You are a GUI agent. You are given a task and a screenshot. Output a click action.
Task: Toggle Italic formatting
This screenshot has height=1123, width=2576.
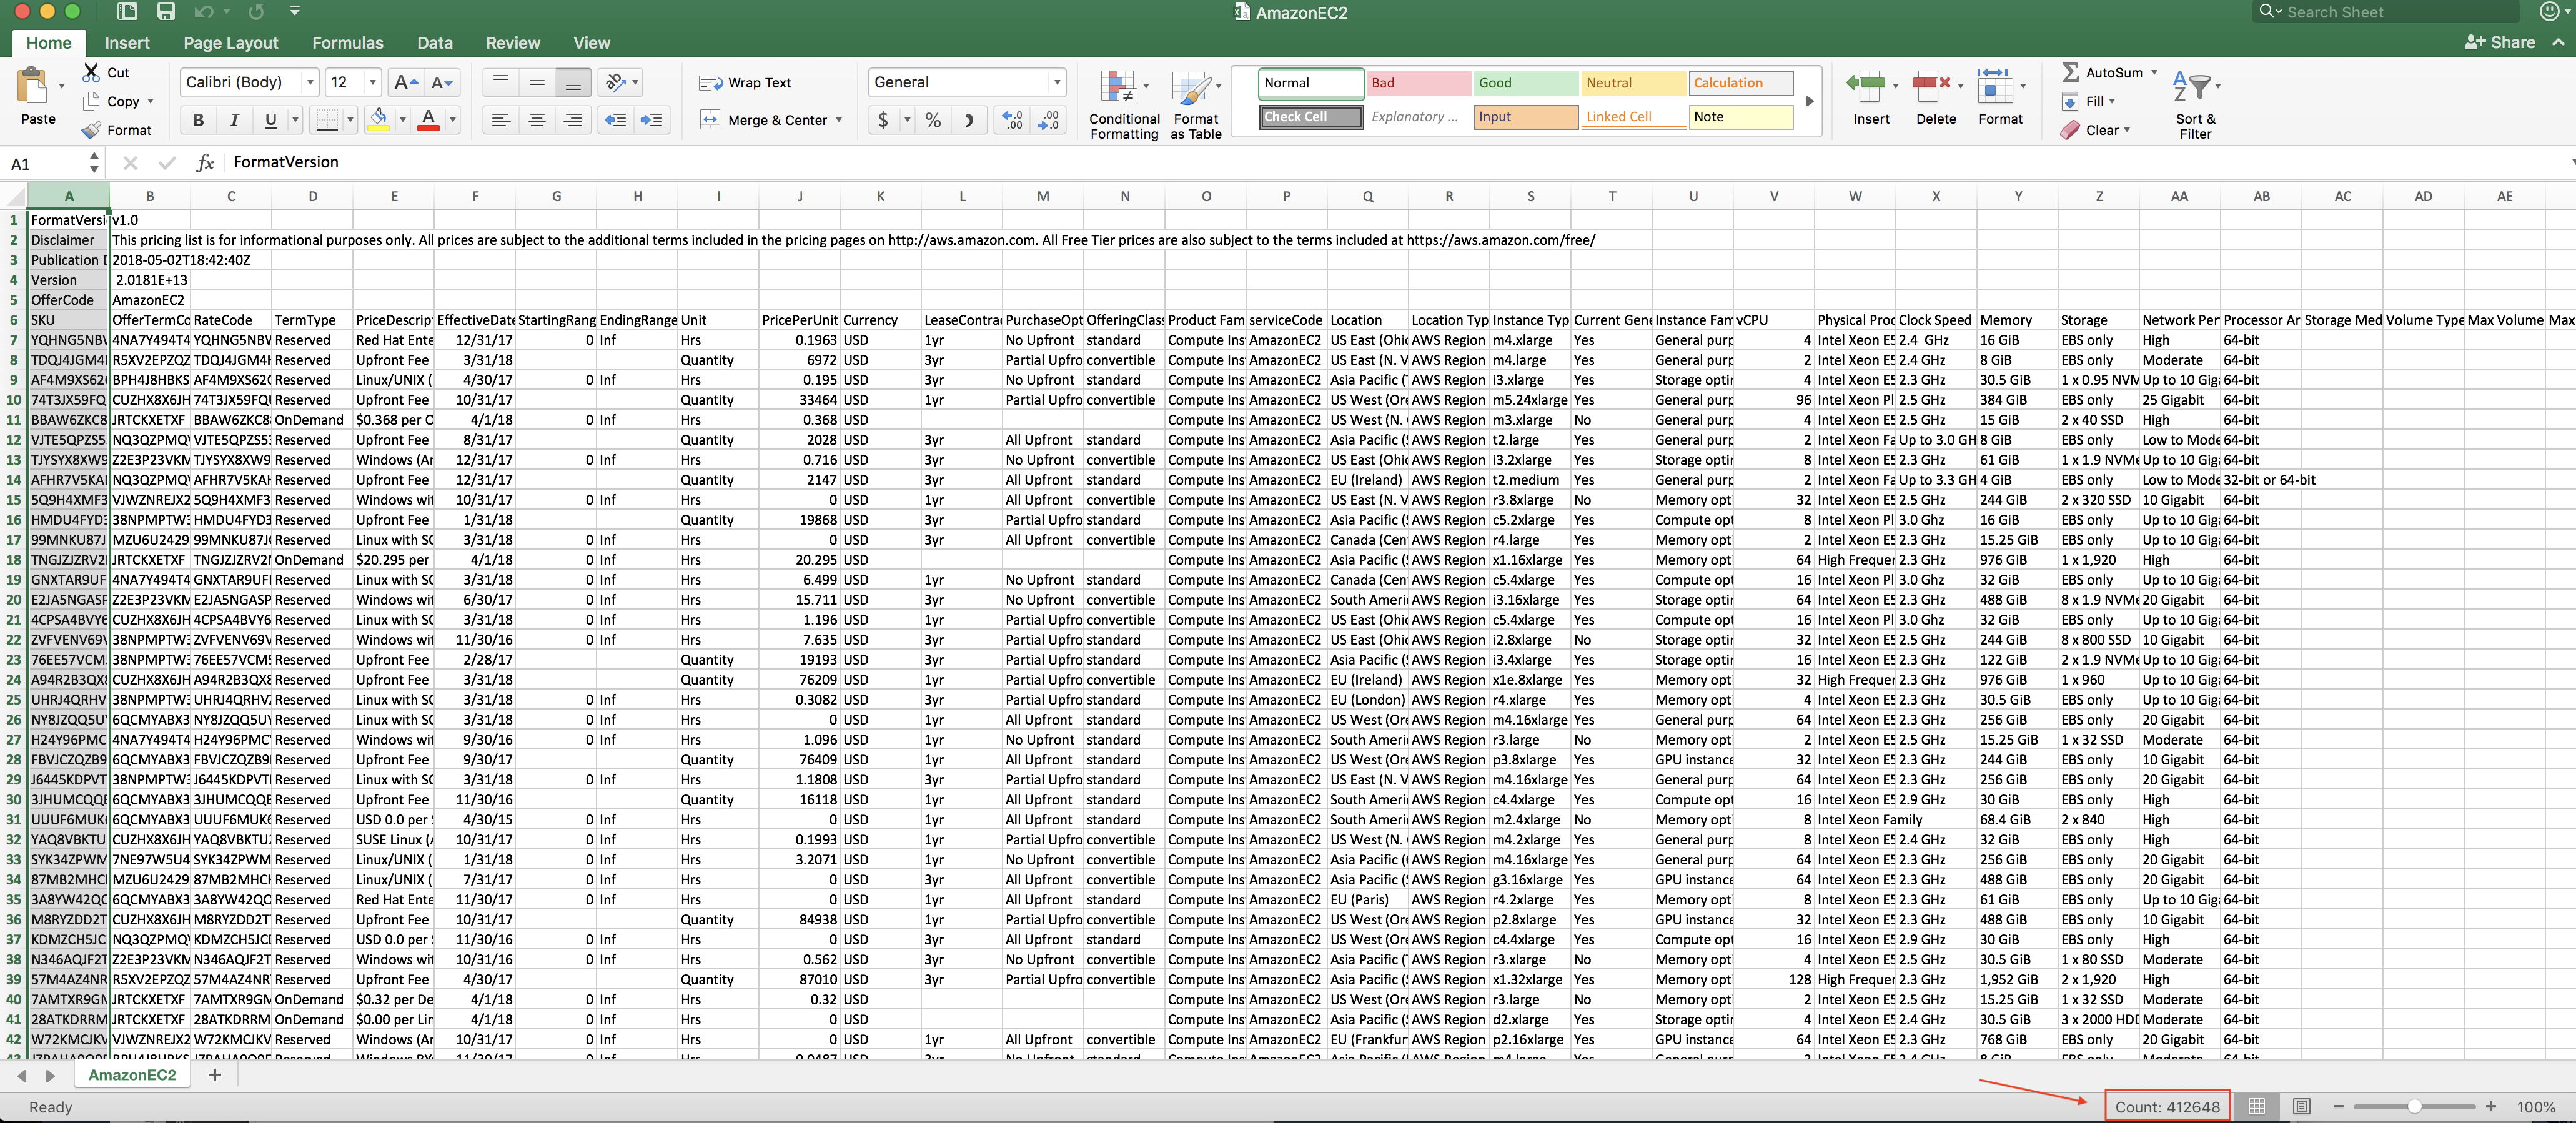(234, 120)
